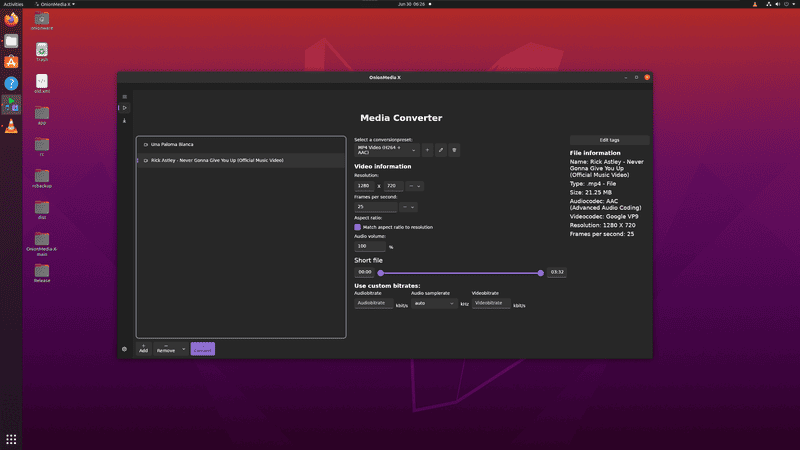Open the Remove button dropdown arrow

coord(184,349)
